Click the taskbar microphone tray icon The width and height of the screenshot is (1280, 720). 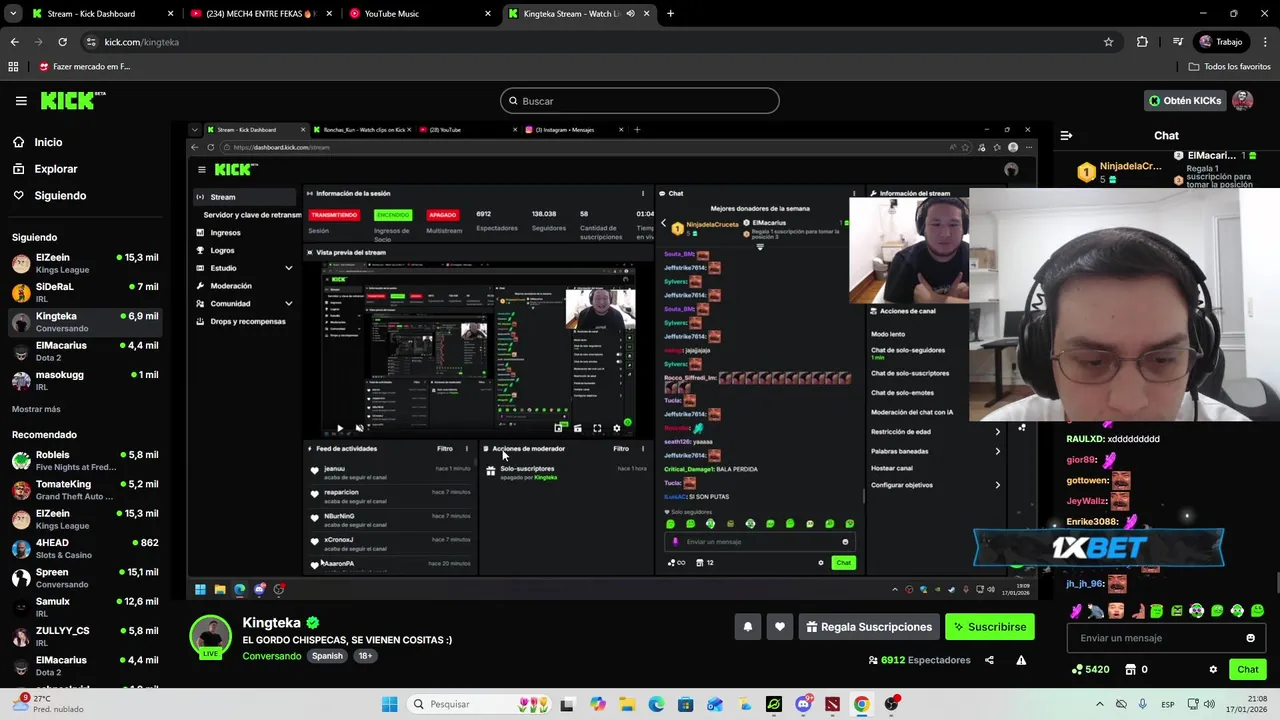point(1142,704)
